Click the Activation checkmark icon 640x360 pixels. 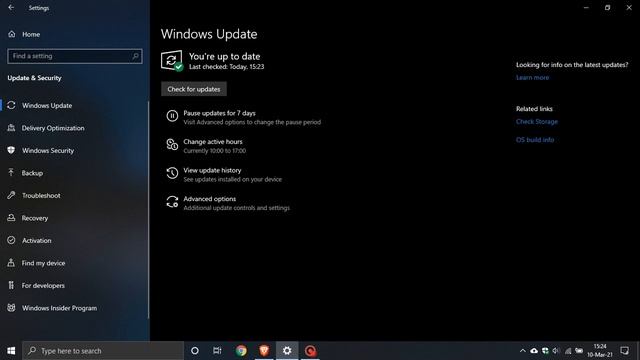click(x=11, y=240)
